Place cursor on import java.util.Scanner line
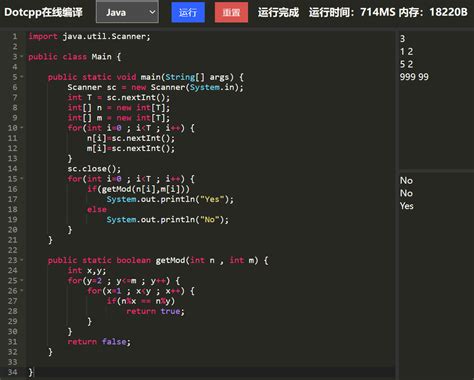The height and width of the screenshot is (380, 474). pyautogui.click(x=89, y=36)
